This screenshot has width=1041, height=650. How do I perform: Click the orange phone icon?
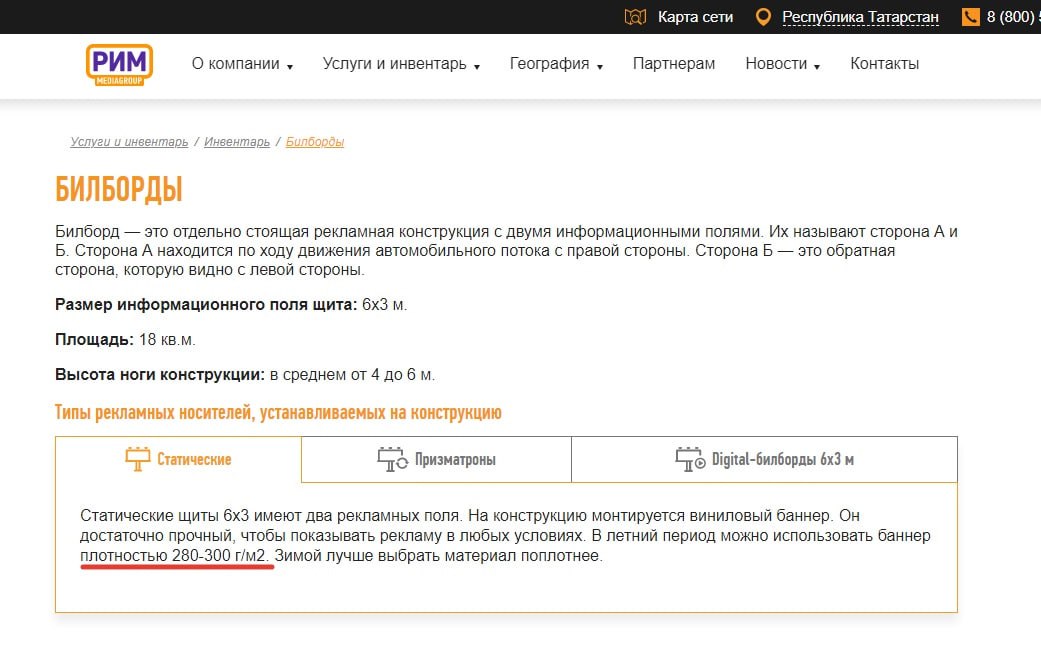pyautogui.click(x=971, y=17)
